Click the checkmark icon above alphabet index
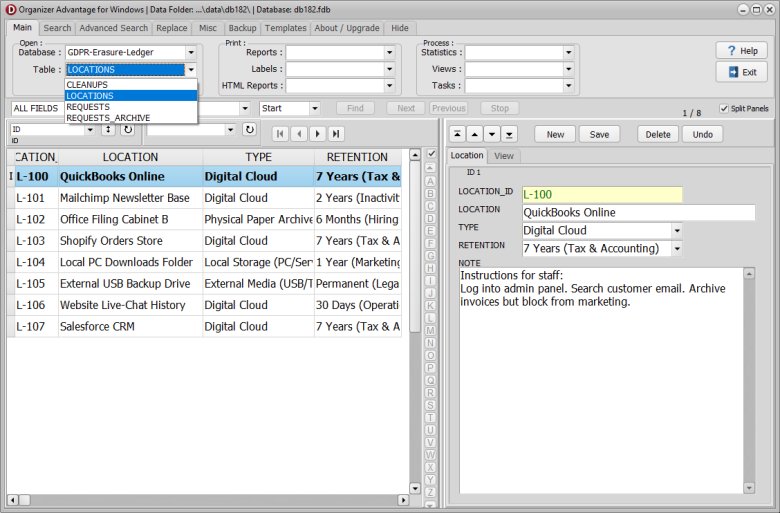 431,154
